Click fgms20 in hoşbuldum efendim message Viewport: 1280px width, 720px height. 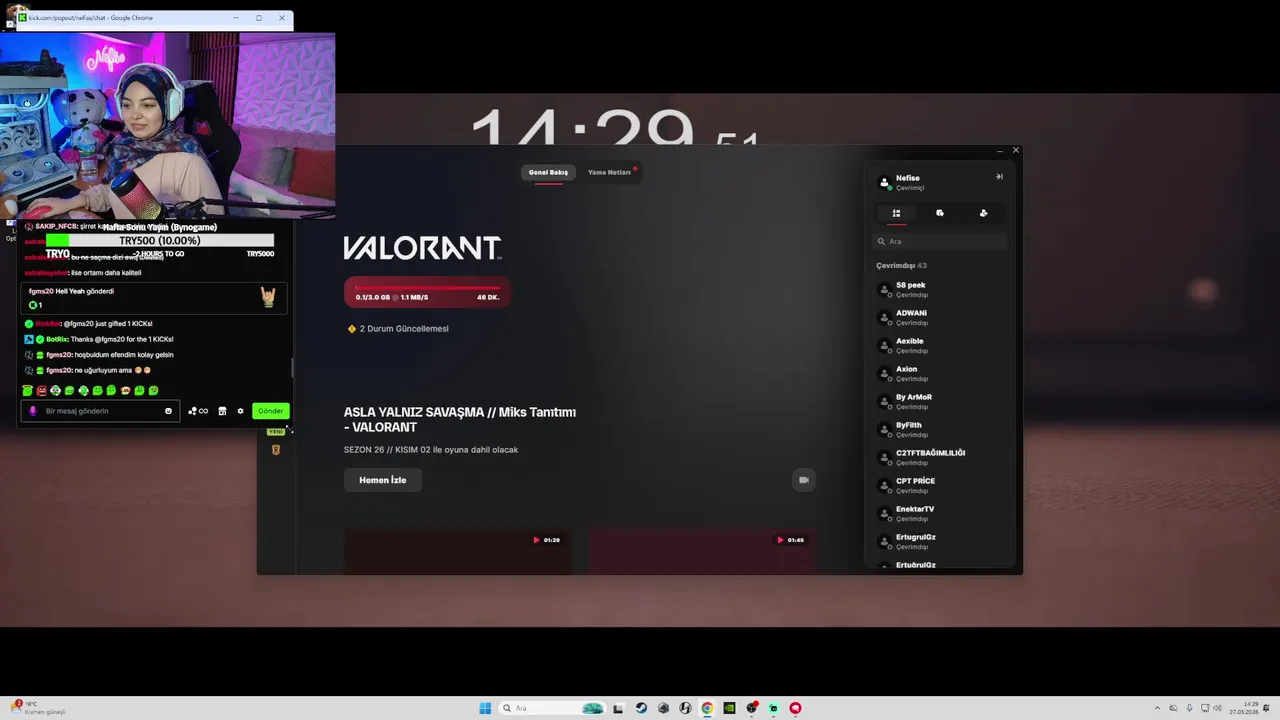click(x=59, y=355)
